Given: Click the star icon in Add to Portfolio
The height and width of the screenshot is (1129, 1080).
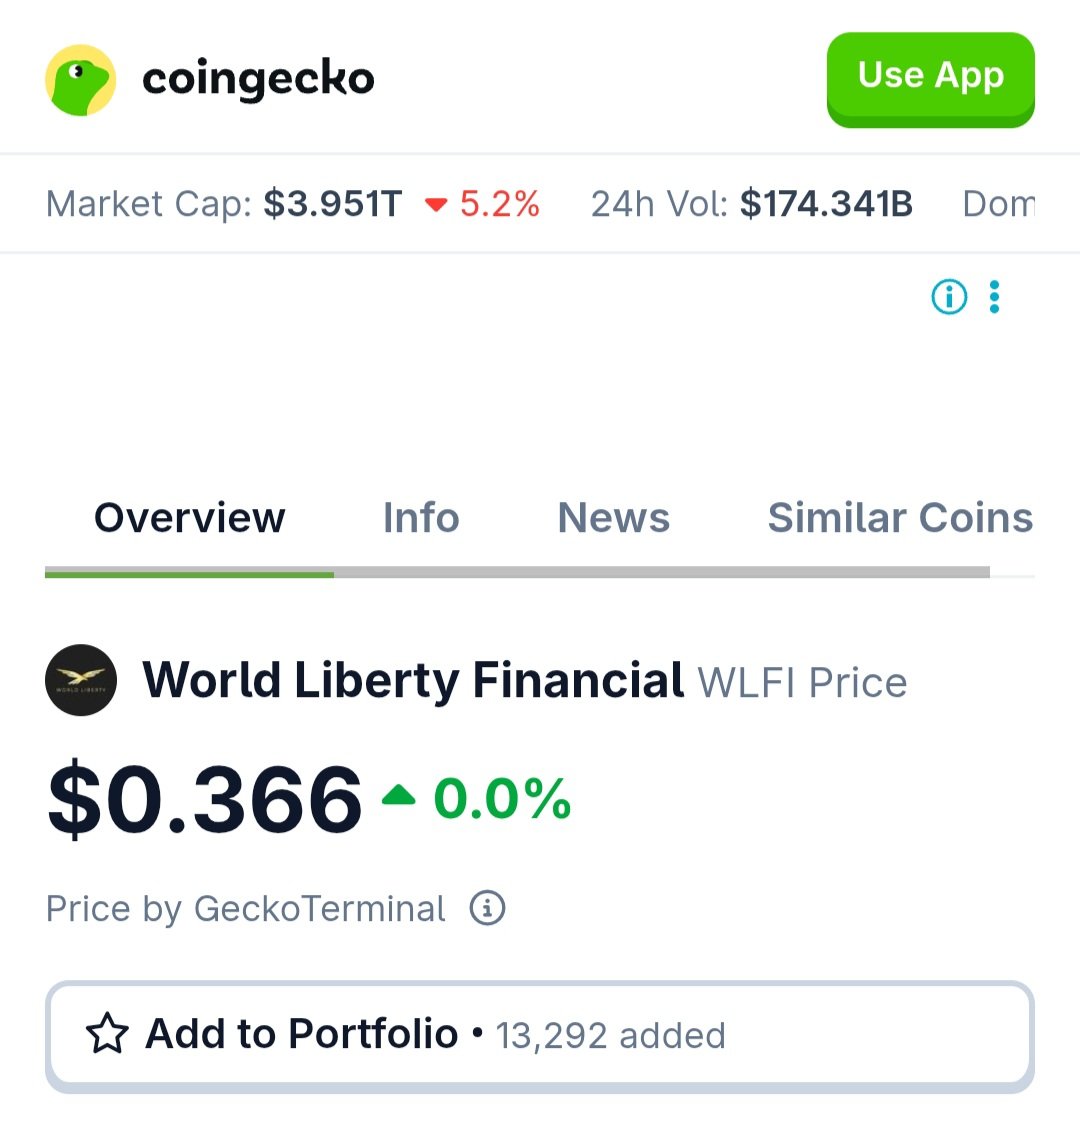Looking at the screenshot, I should tap(107, 1034).
